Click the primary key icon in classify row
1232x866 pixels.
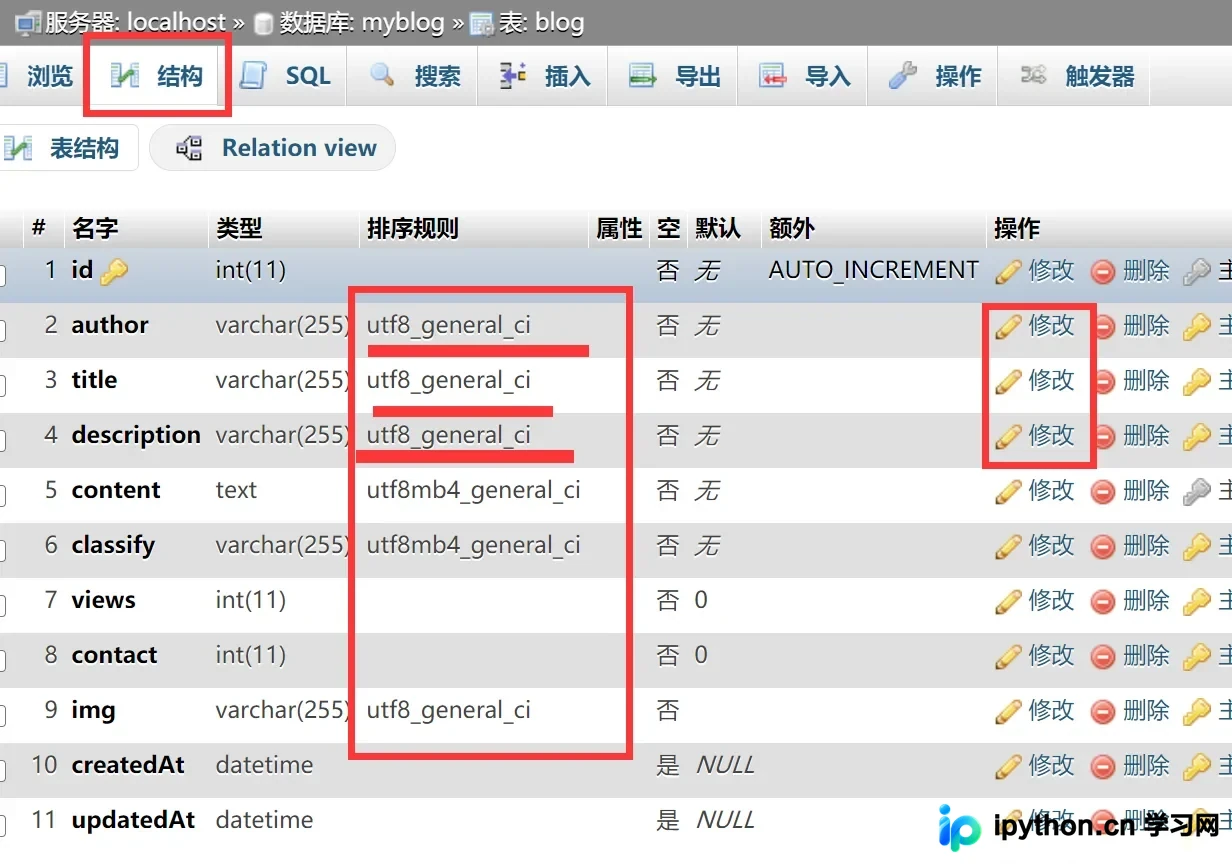point(1197,546)
